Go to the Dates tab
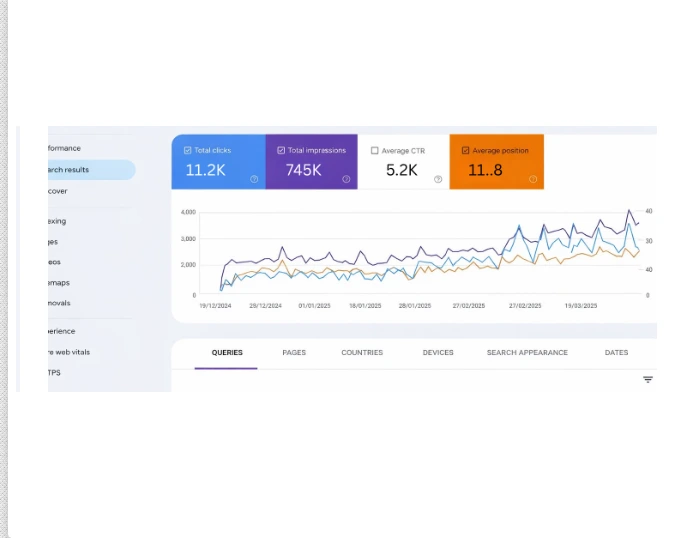This screenshot has height=538, width=681. point(616,353)
